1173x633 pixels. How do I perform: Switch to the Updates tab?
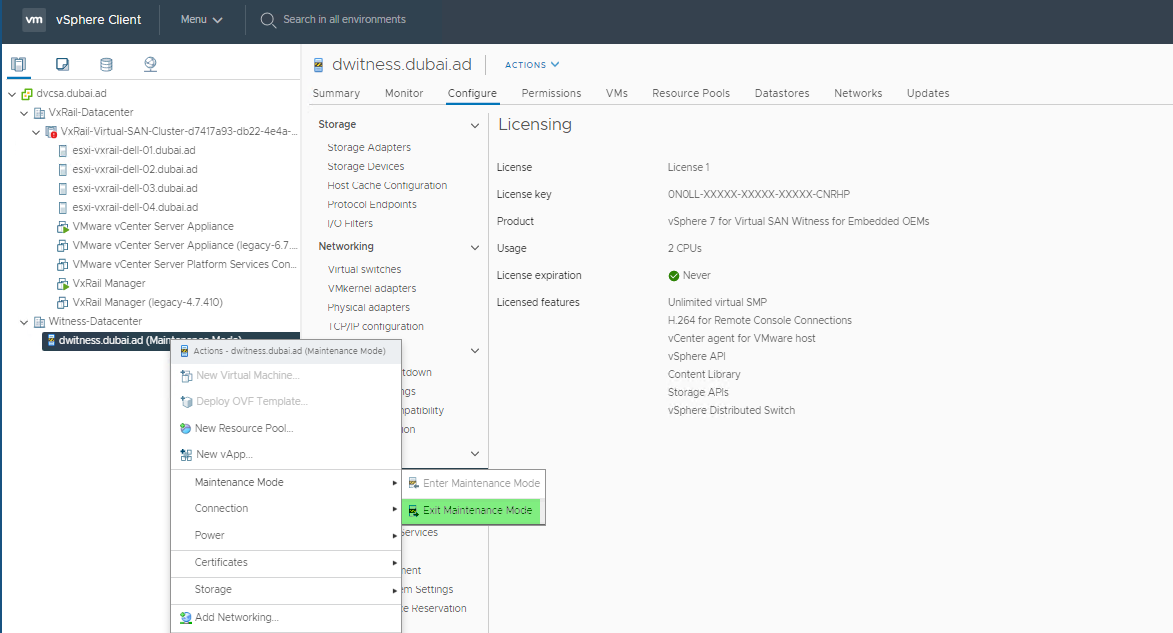[x=928, y=94]
